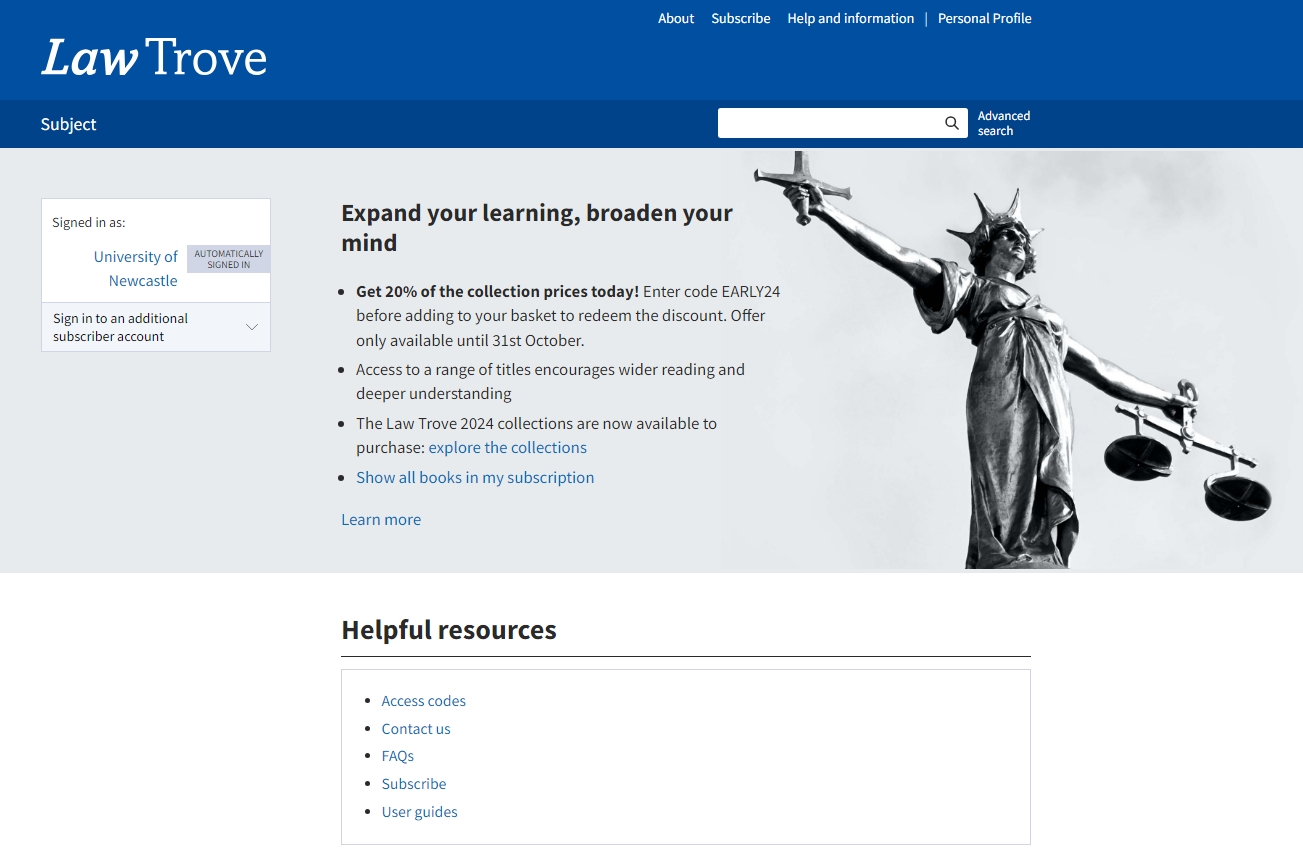The width and height of the screenshot is (1303, 858).
Task: Show all books in my subscription
Action: (475, 477)
